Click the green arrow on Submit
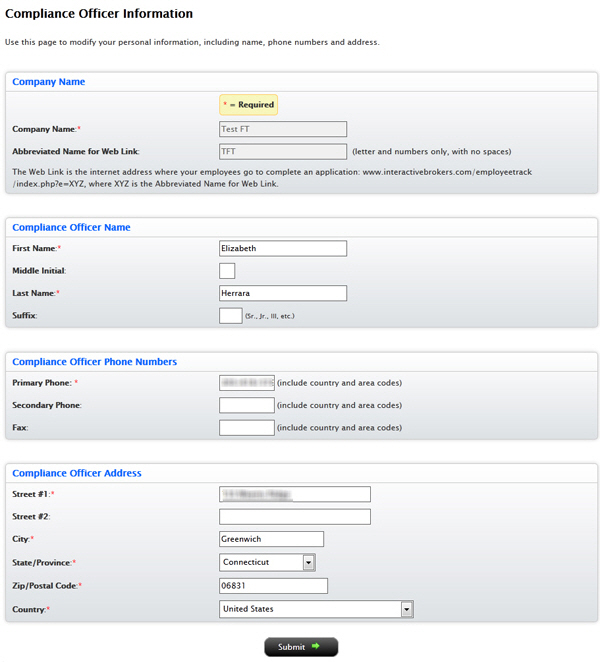 [x=316, y=646]
